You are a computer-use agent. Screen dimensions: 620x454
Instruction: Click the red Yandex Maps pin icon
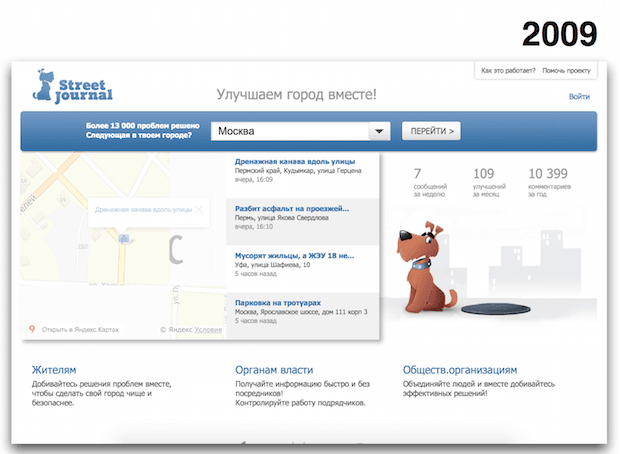click(32, 328)
